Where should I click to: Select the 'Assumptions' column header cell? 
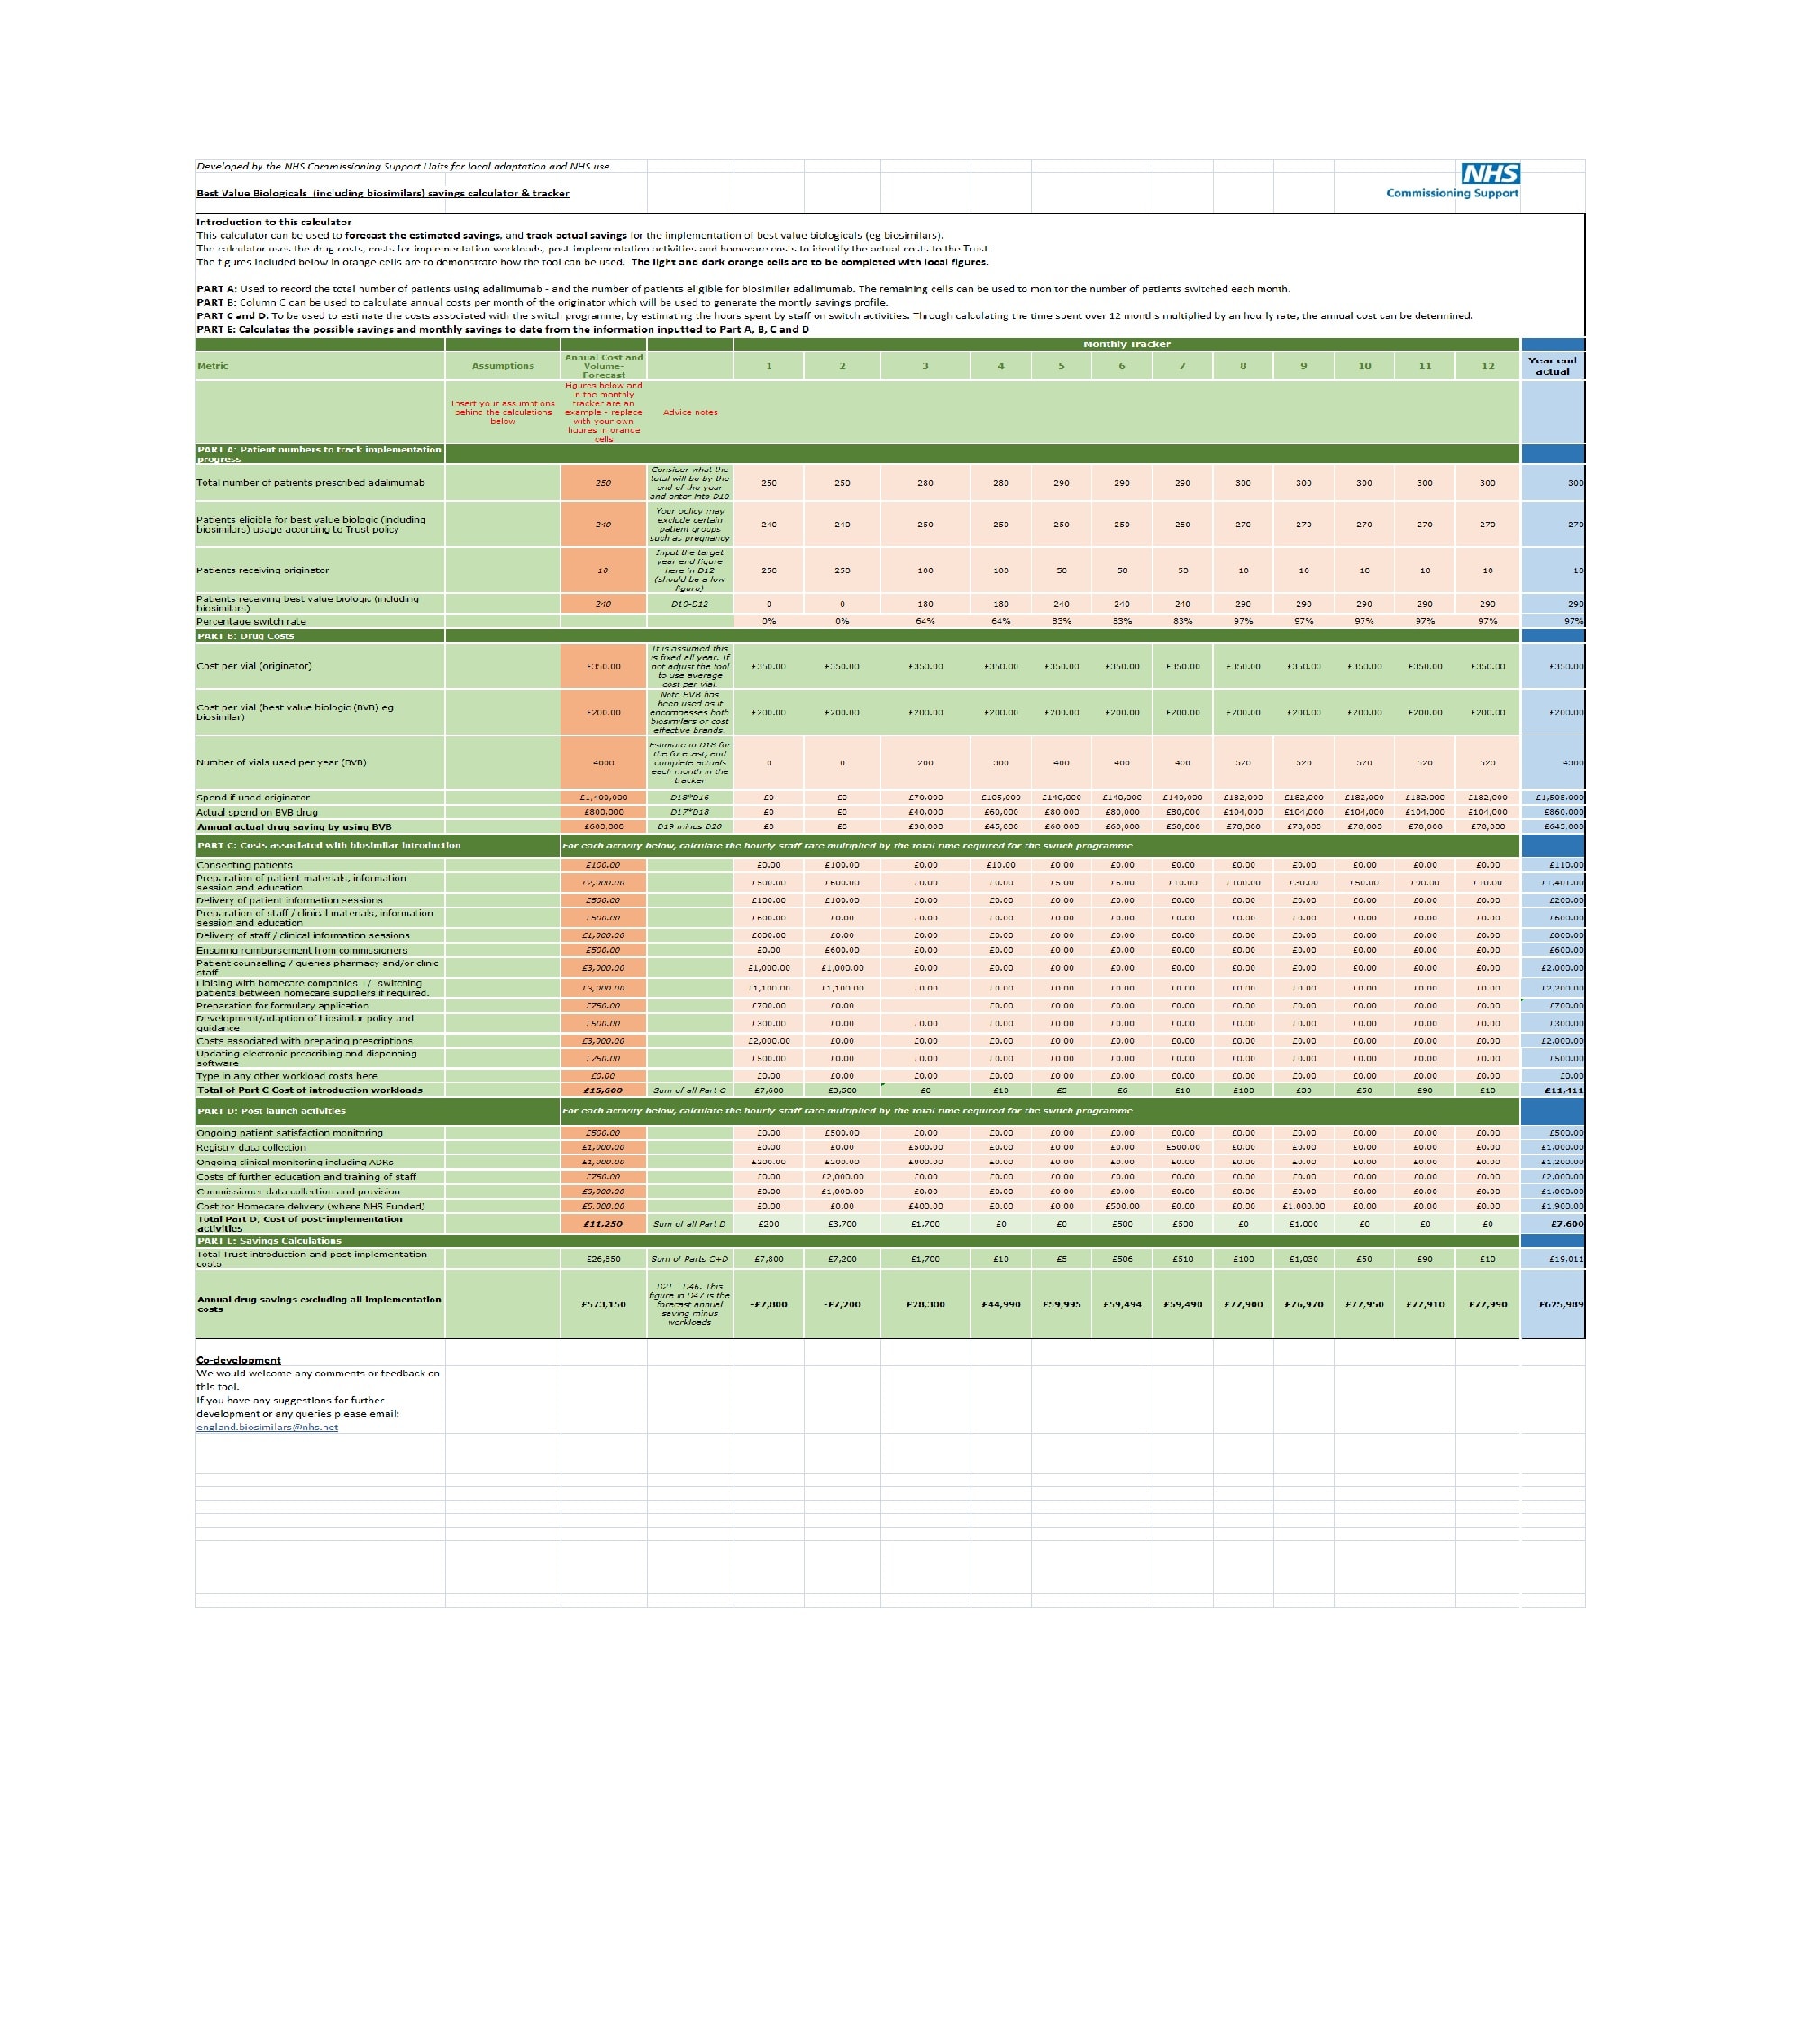tap(503, 365)
